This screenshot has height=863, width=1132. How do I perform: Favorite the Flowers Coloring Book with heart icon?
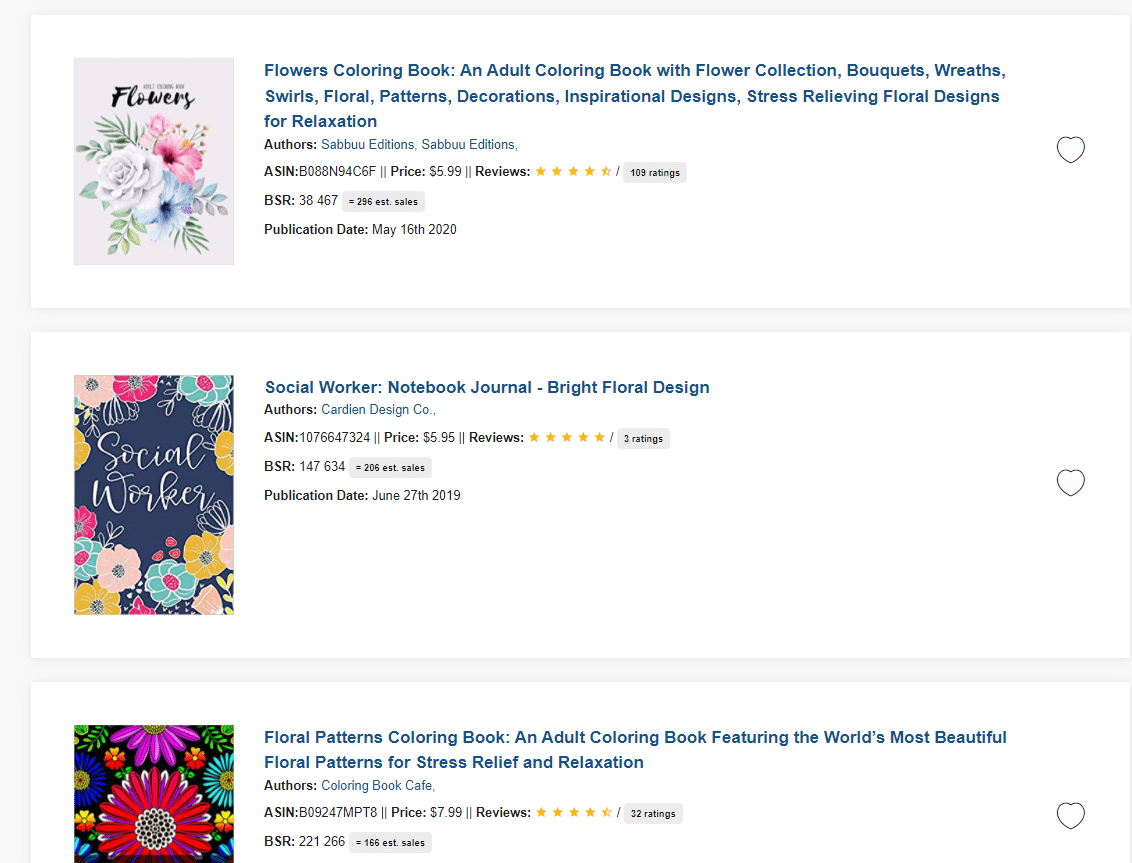point(1071,149)
